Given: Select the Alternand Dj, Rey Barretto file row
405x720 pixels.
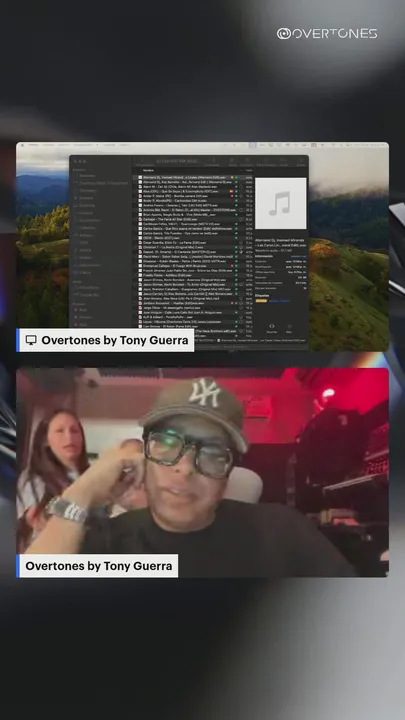Looking at the screenshot, I should (195, 182).
